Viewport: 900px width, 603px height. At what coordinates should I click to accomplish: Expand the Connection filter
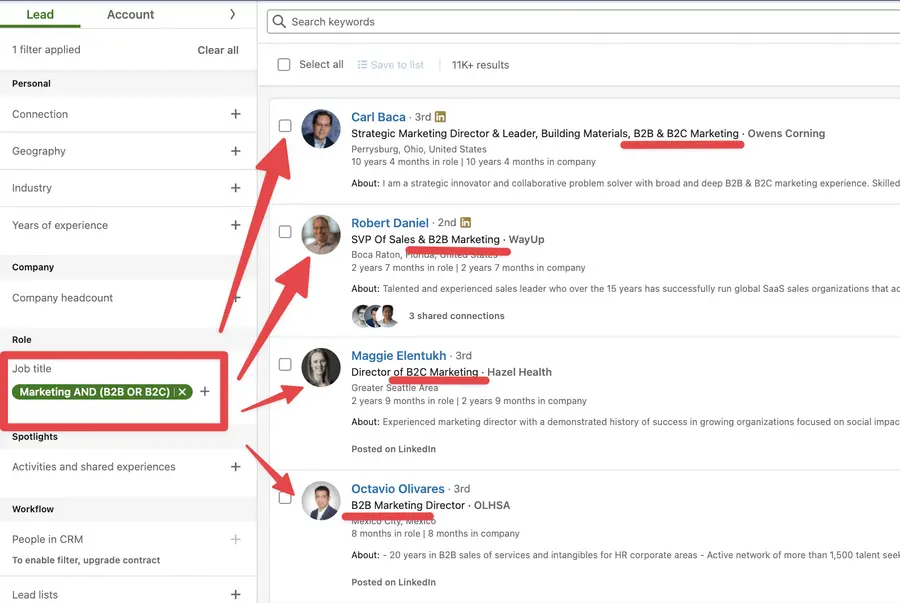(x=236, y=114)
